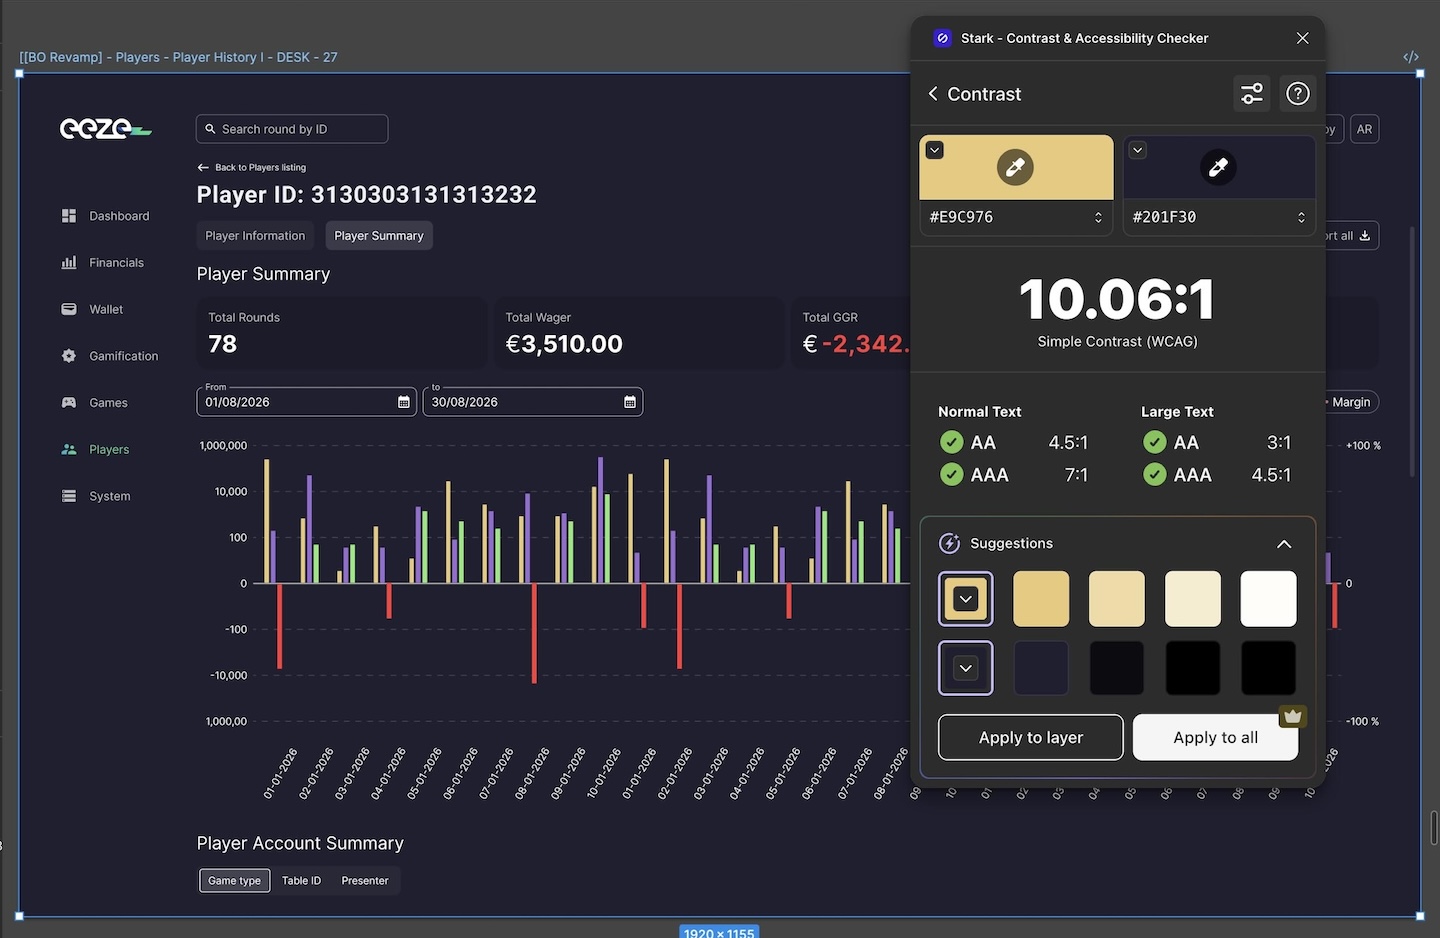Select the white suggested foreground swatch

point(1268,599)
